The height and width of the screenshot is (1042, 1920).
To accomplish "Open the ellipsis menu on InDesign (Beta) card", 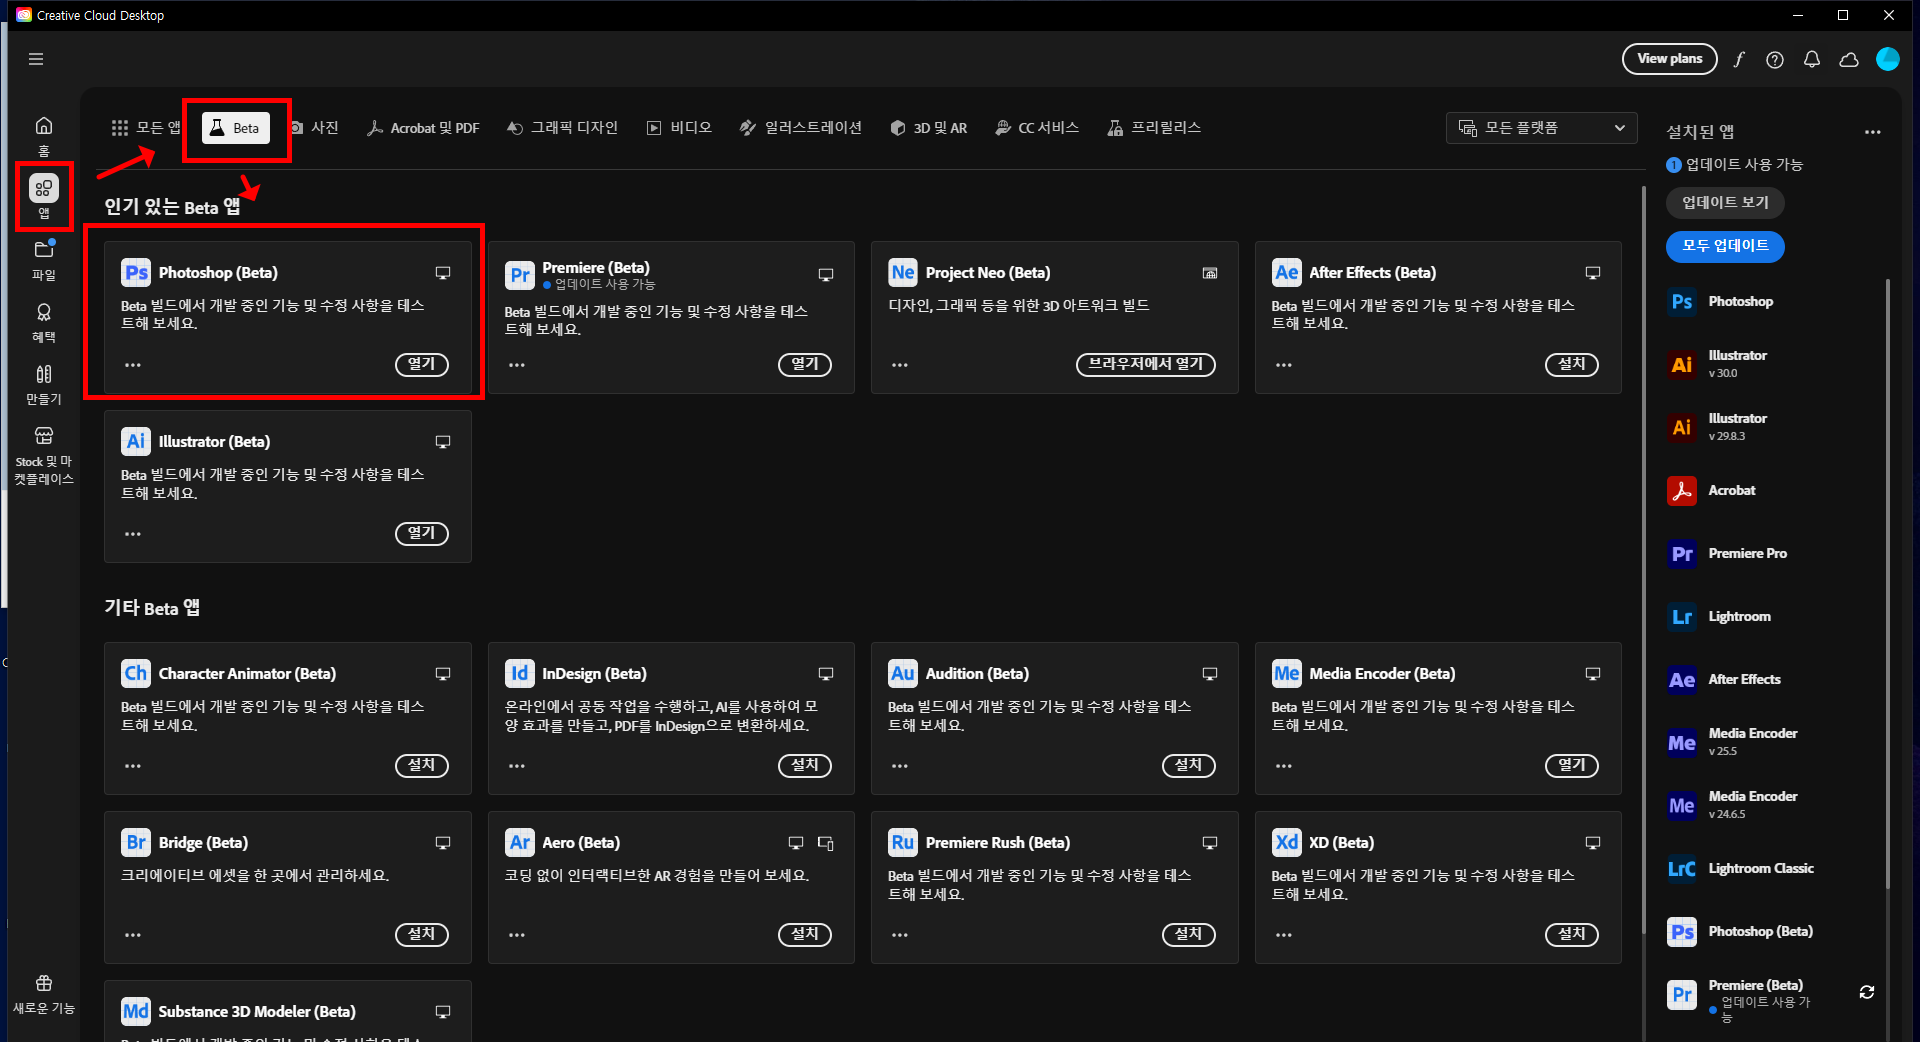I will click(x=516, y=766).
